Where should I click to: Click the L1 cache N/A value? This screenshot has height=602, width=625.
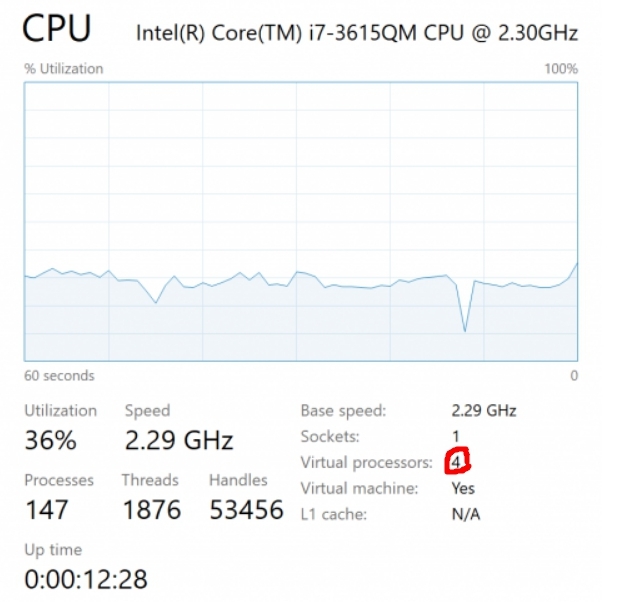click(466, 514)
